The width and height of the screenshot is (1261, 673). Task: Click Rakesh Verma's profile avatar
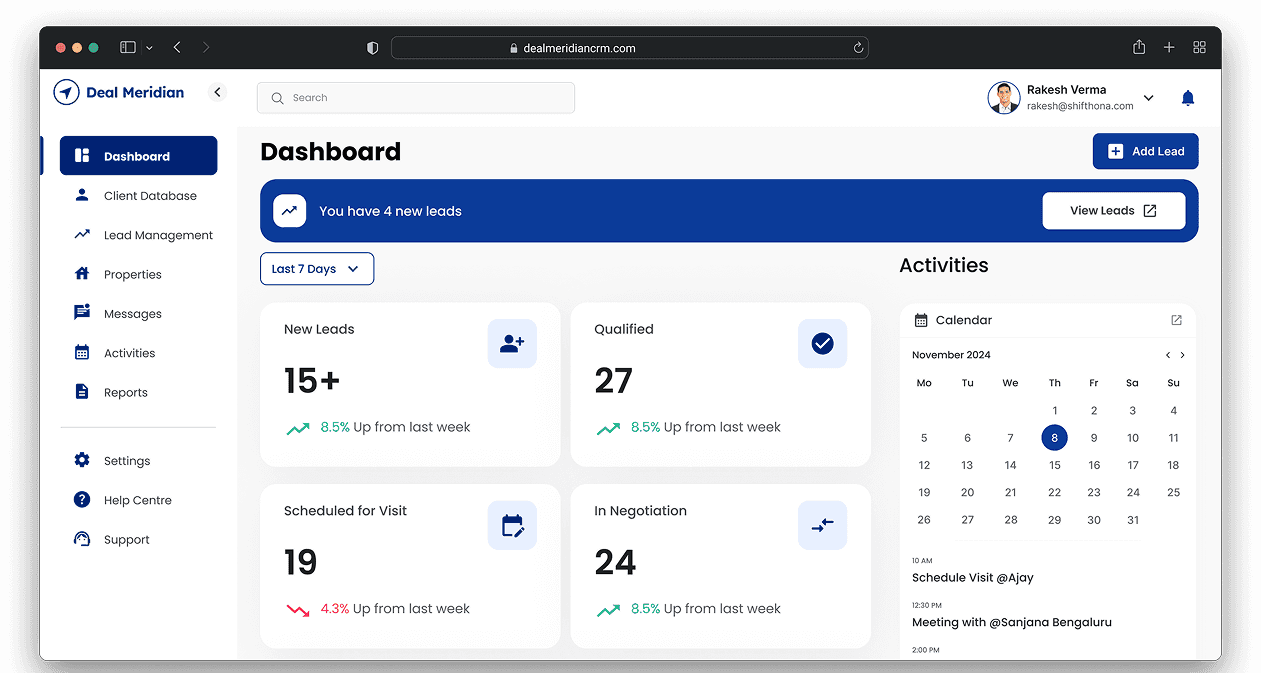click(1003, 98)
